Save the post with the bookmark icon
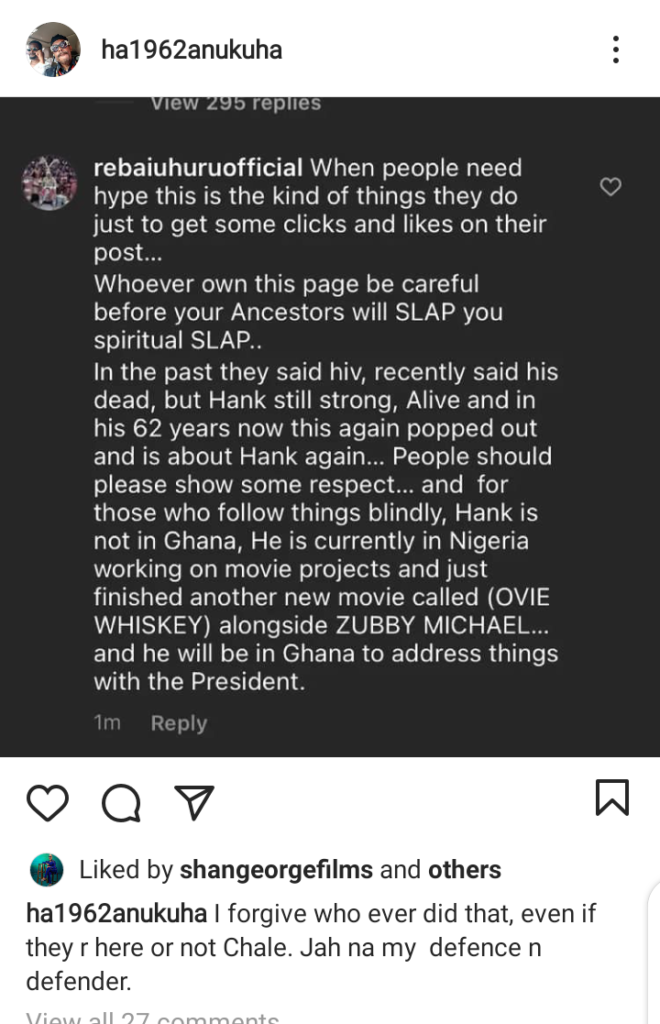 (x=611, y=798)
